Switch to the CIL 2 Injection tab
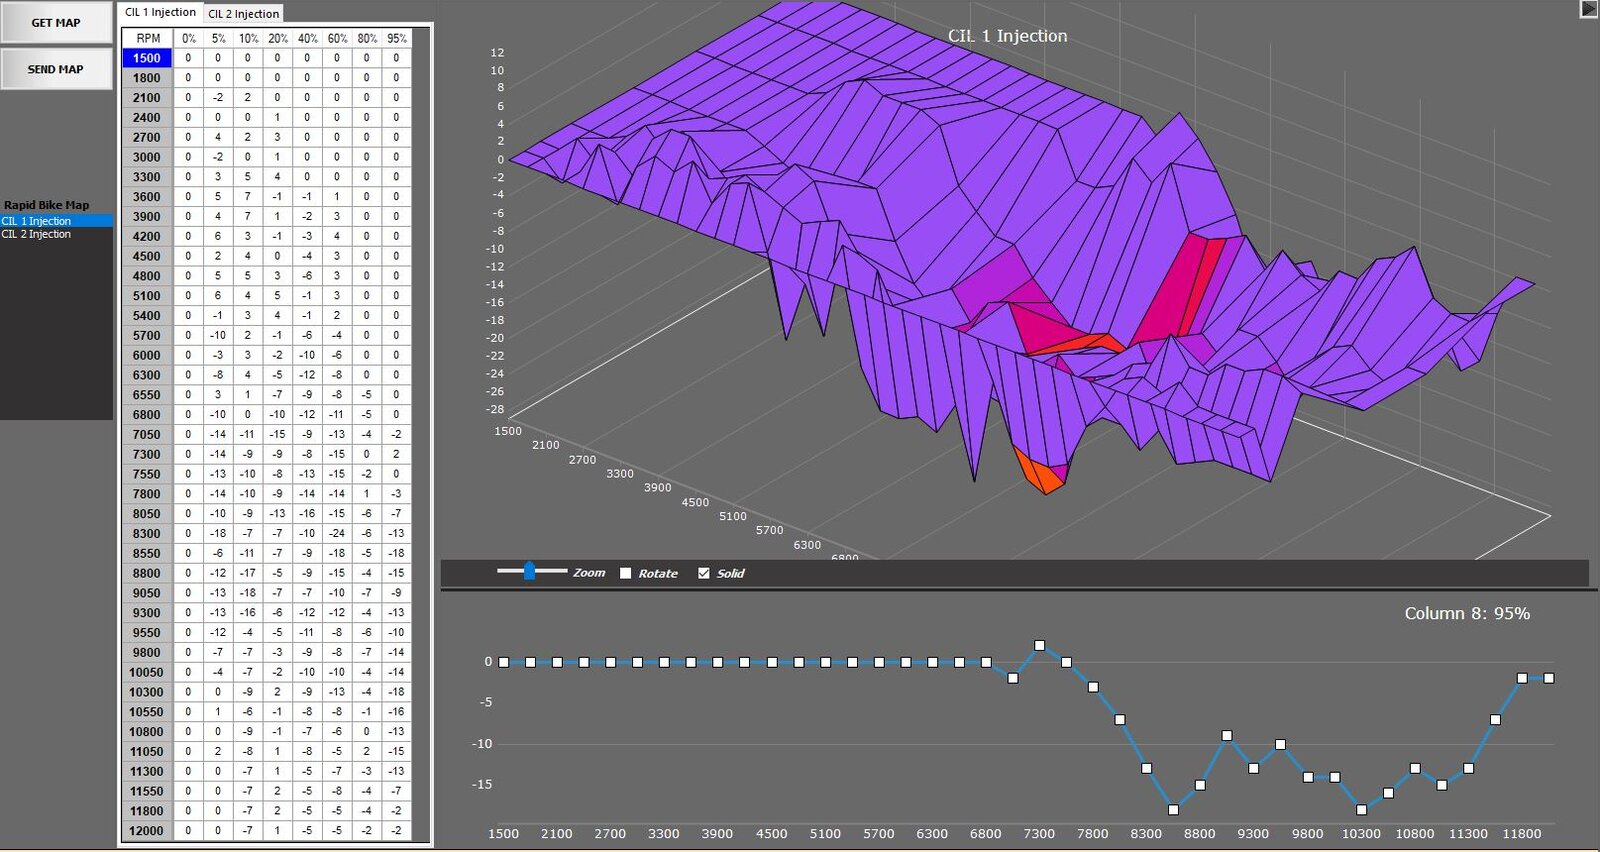This screenshot has width=1600, height=852. (243, 14)
